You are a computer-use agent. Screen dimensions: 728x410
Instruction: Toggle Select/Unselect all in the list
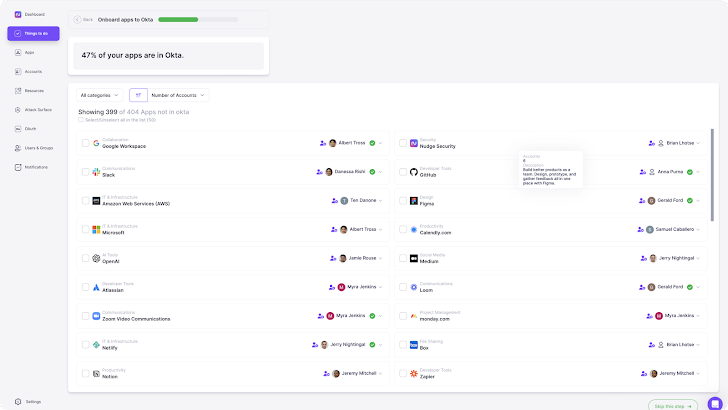click(x=81, y=120)
